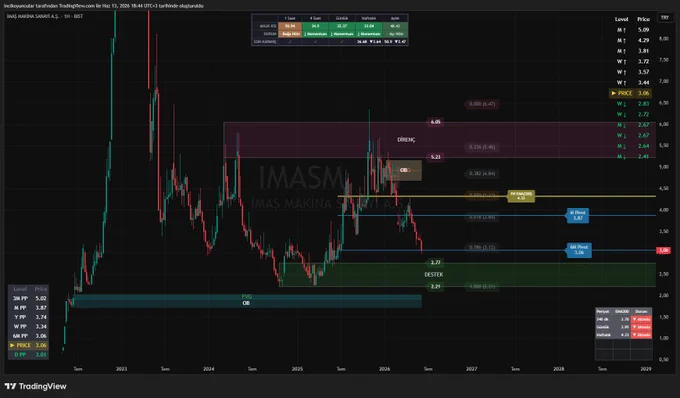Click the 2023 label on time axis
Viewport: 680px width, 398px height.
pos(121,369)
